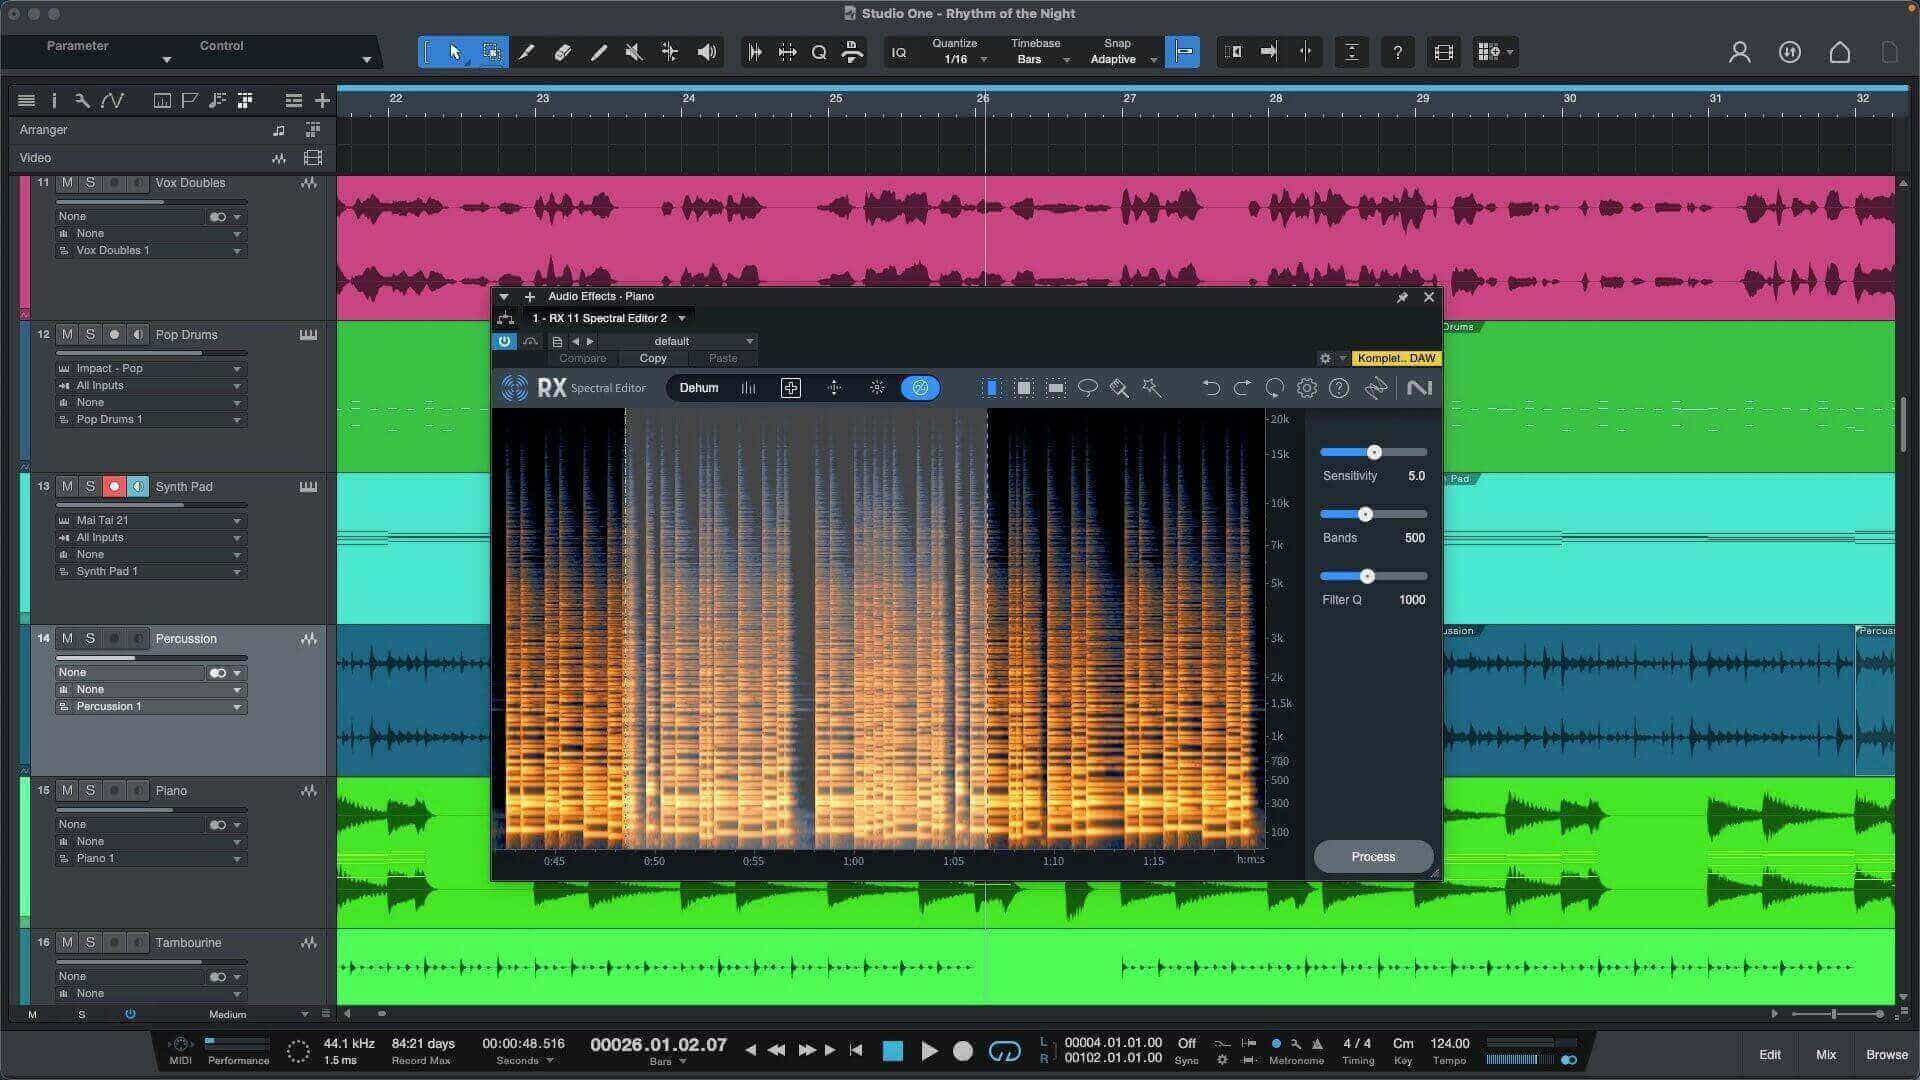
Task: Click the Record button in transport
Action: [x=963, y=1051]
